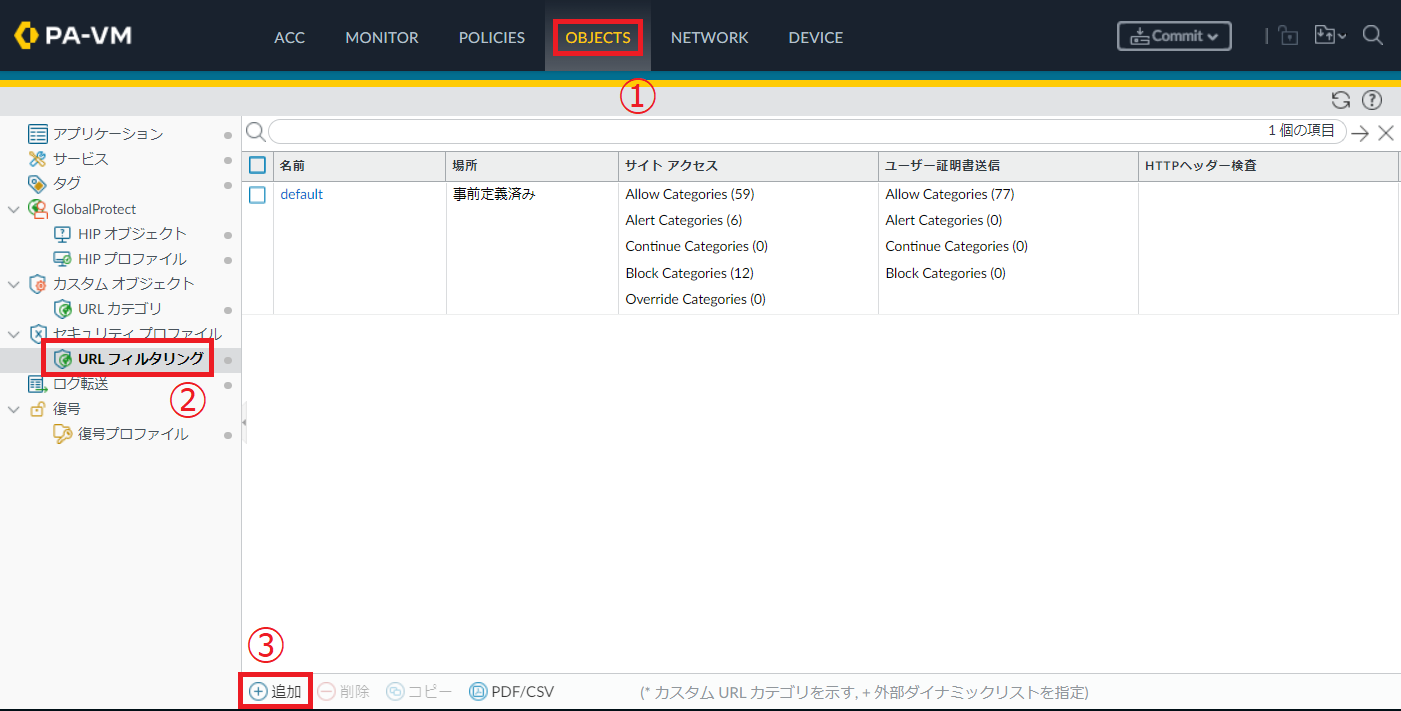Open ログ転送 in the tree
Image resolution: width=1401 pixels, height=711 pixels.
click(81, 384)
